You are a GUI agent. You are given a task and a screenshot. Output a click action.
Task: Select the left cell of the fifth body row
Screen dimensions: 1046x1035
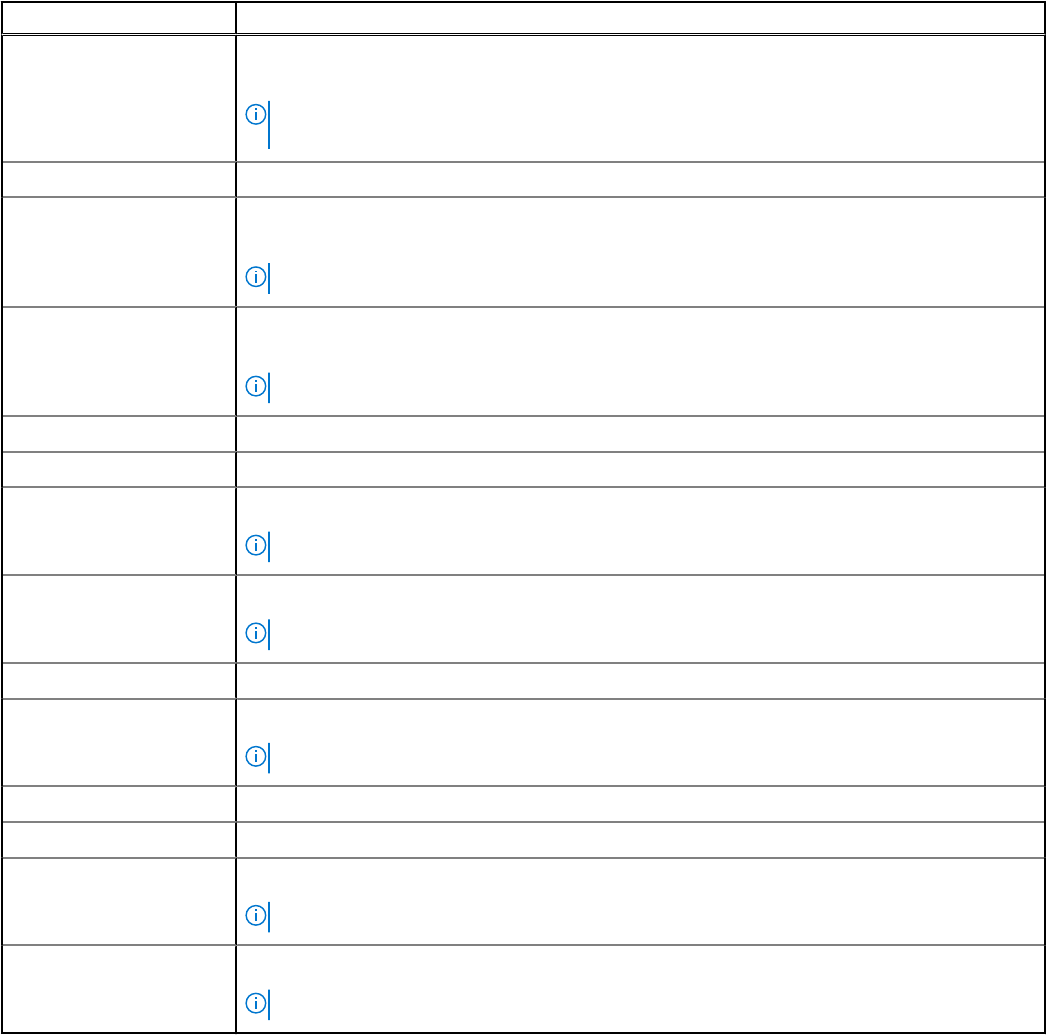pos(119,434)
